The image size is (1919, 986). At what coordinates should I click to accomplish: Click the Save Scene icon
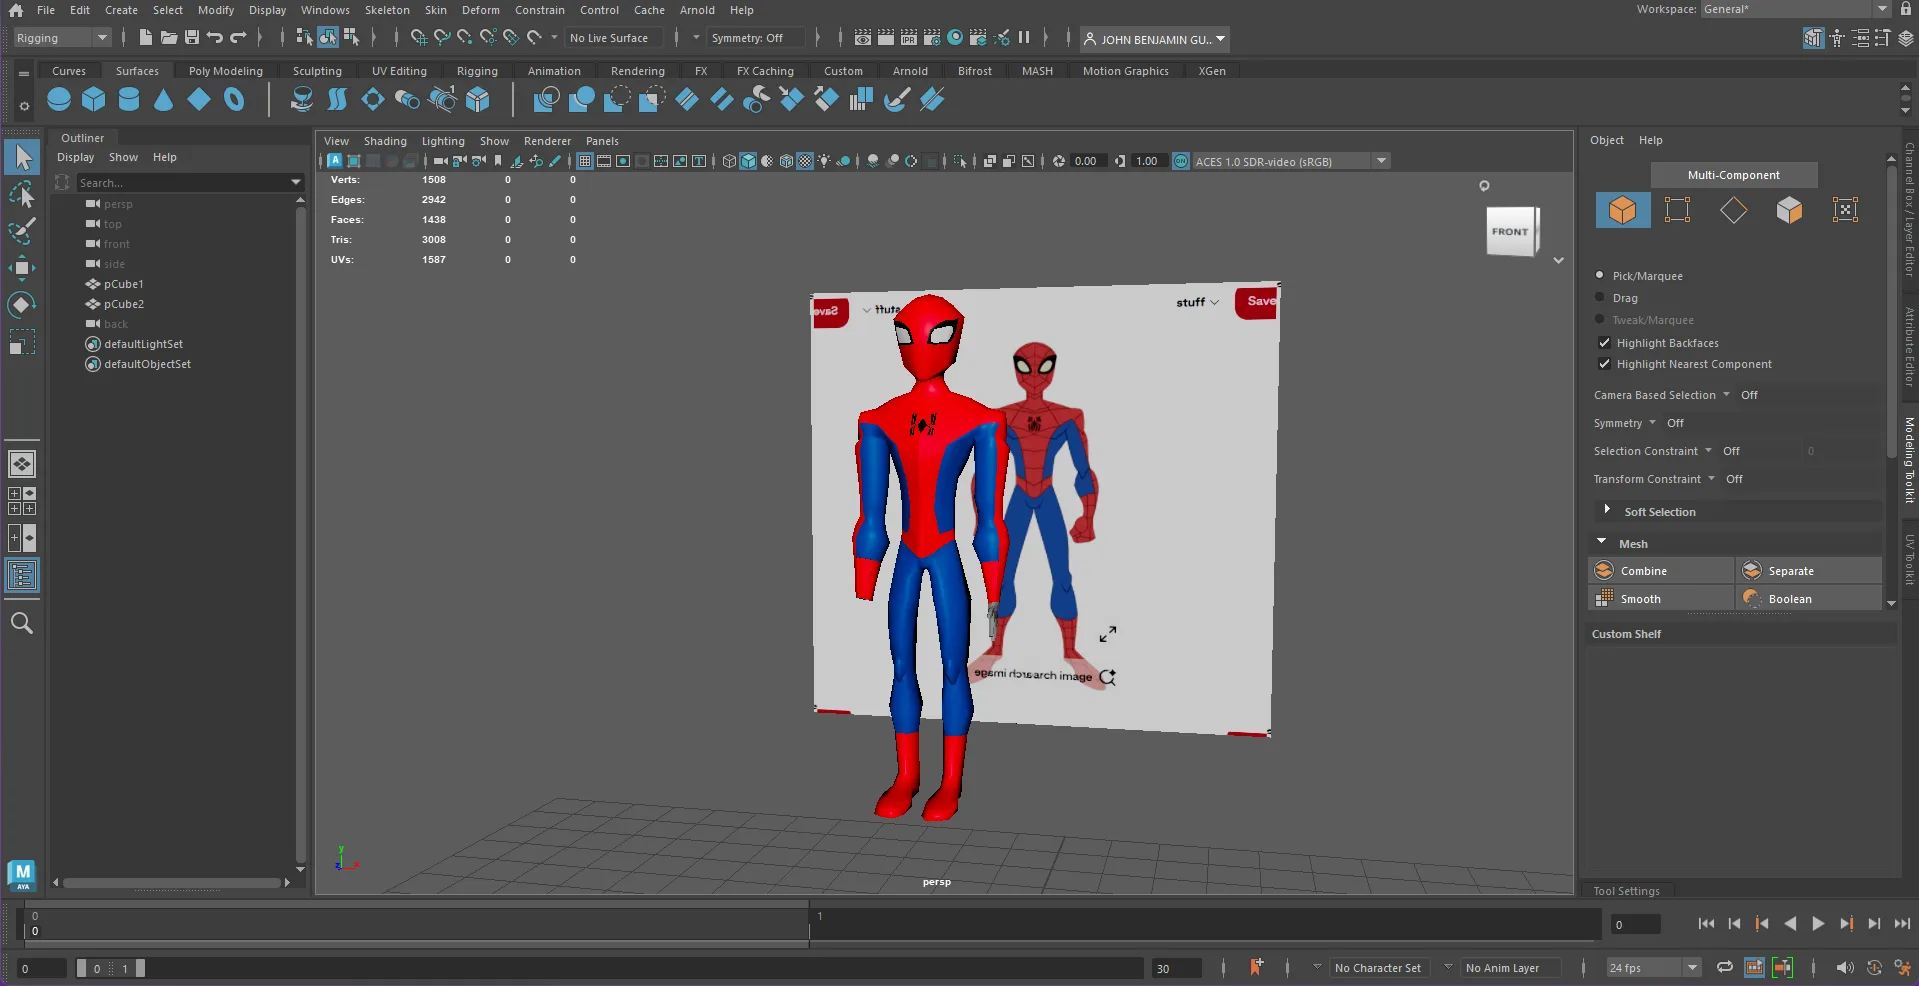(192, 38)
